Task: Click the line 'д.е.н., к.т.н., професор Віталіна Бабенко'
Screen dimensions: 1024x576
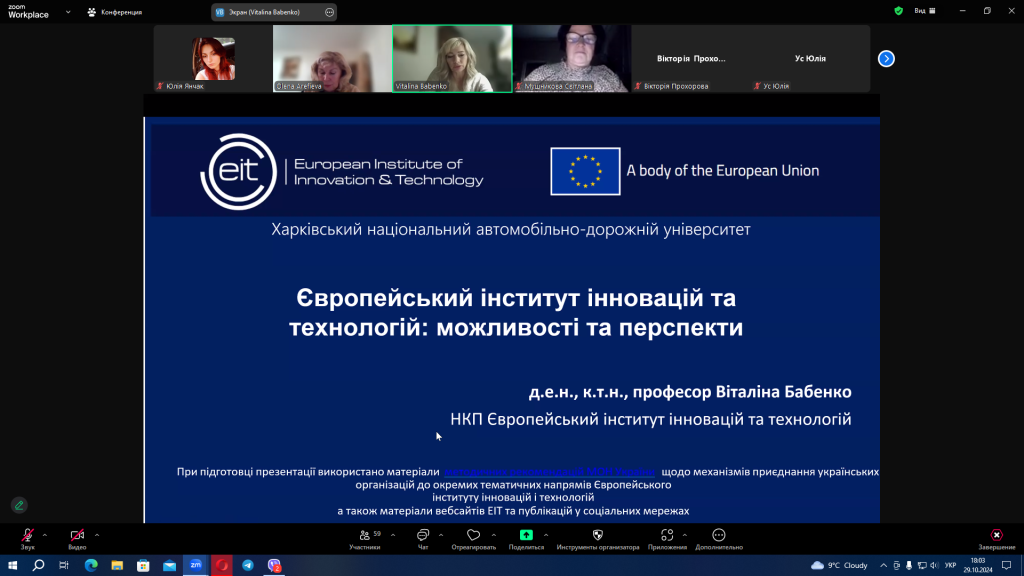Action: [x=690, y=392]
